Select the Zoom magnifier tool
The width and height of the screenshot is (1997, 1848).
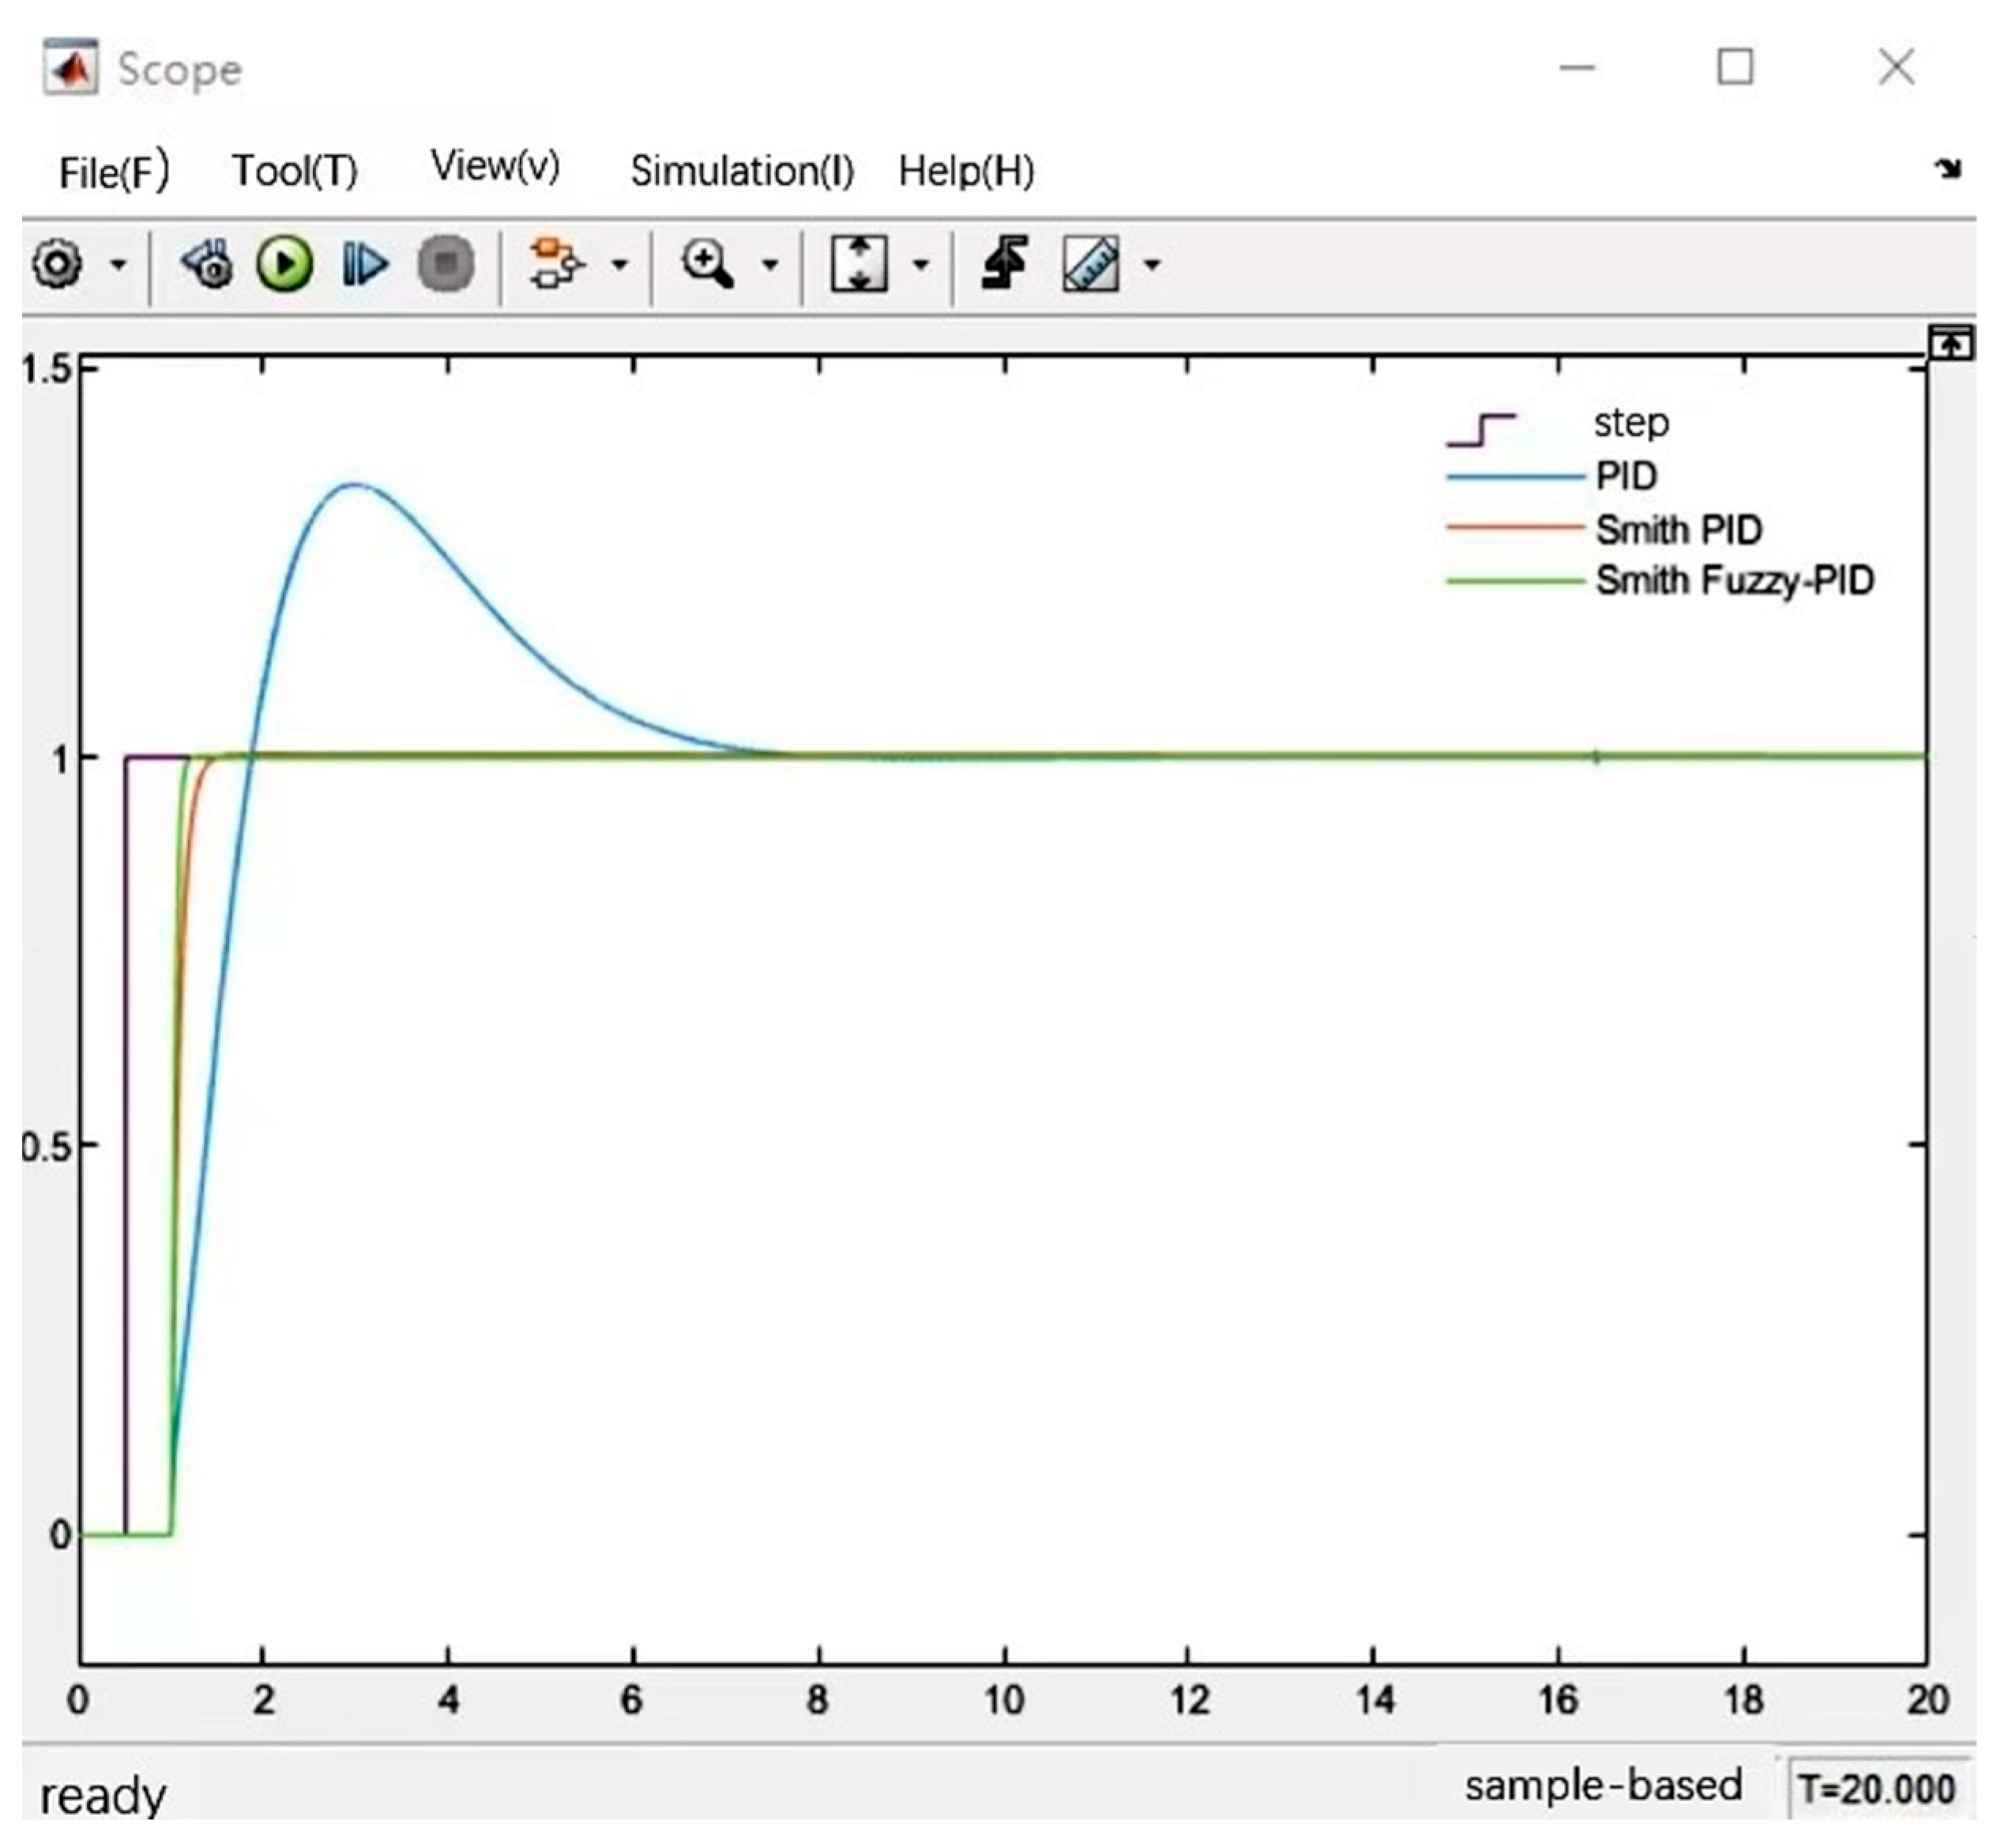[x=707, y=265]
